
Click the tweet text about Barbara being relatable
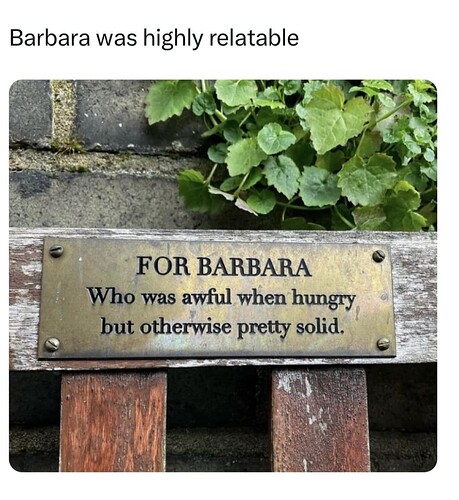tap(154, 38)
